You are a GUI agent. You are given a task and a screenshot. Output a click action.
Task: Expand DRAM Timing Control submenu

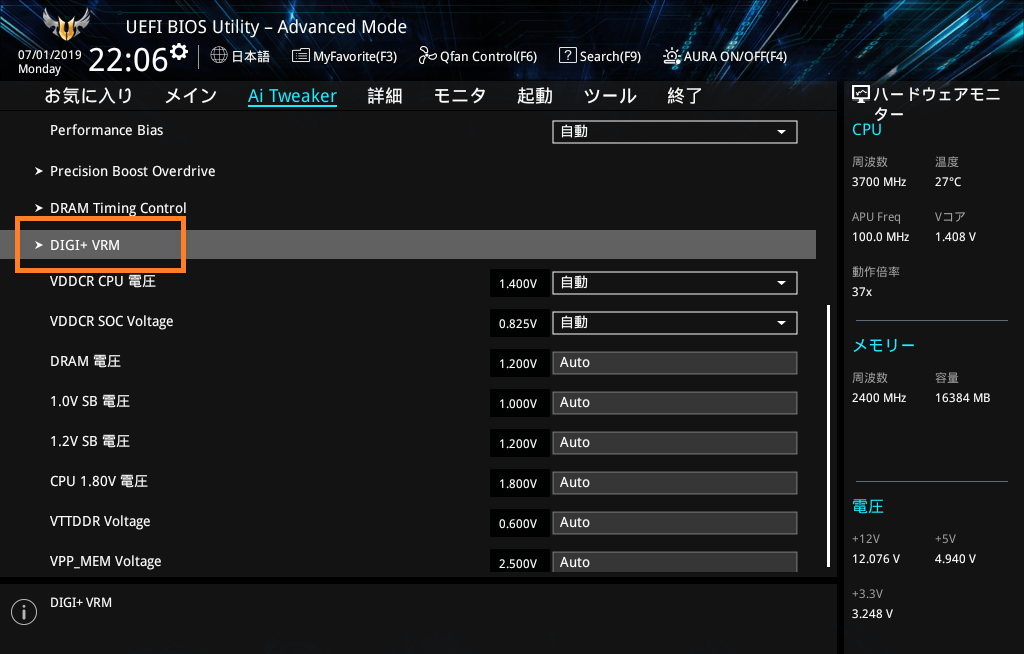(118, 208)
